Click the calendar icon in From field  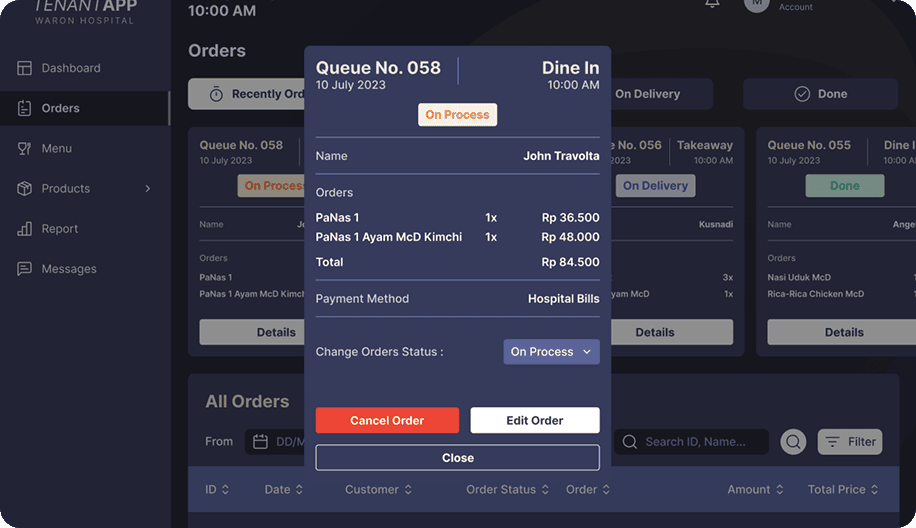[260, 441]
